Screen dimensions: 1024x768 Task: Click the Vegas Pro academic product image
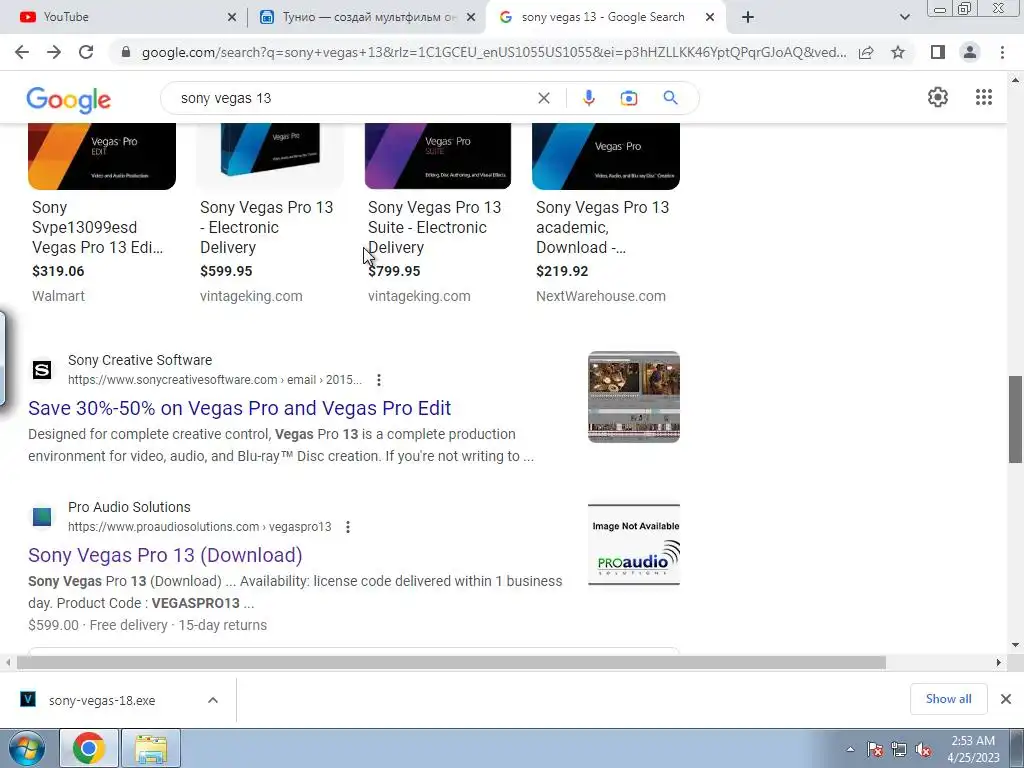point(606,156)
